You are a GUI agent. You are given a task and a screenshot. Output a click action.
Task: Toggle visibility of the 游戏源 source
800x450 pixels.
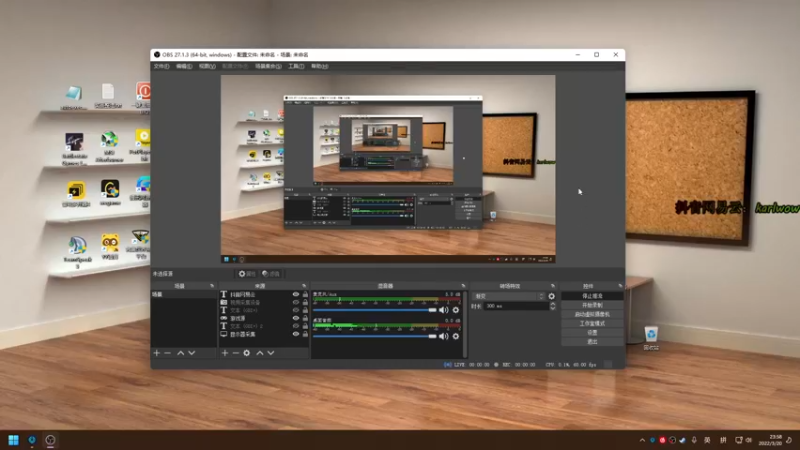[295, 318]
